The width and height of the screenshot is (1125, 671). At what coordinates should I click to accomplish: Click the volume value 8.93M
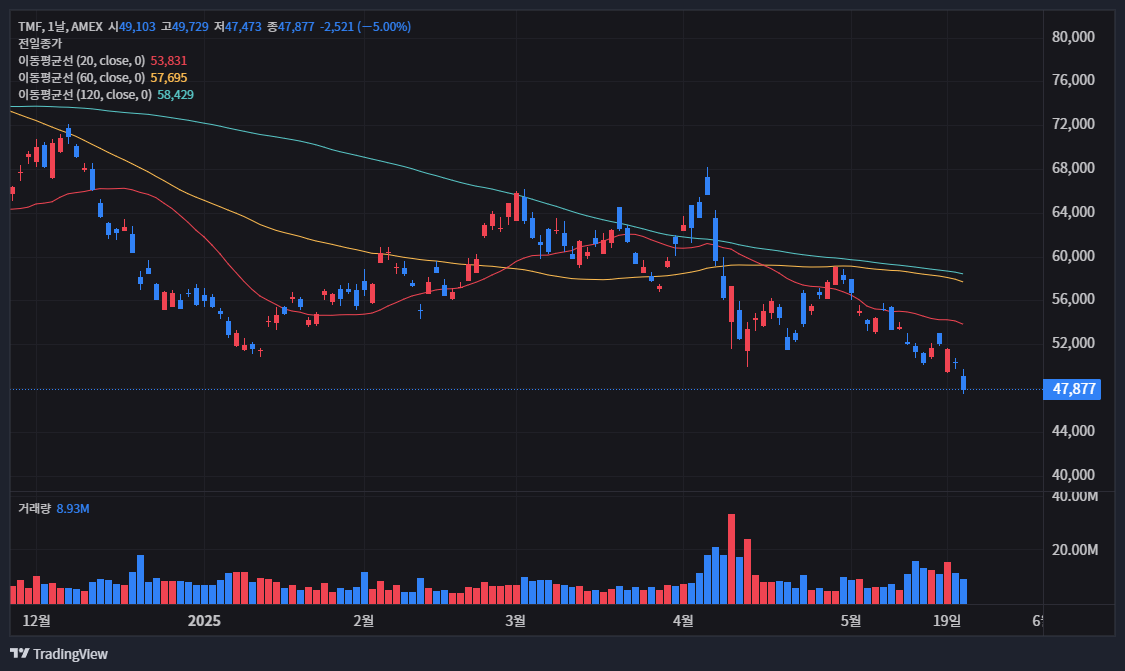(x=73, y=508)
